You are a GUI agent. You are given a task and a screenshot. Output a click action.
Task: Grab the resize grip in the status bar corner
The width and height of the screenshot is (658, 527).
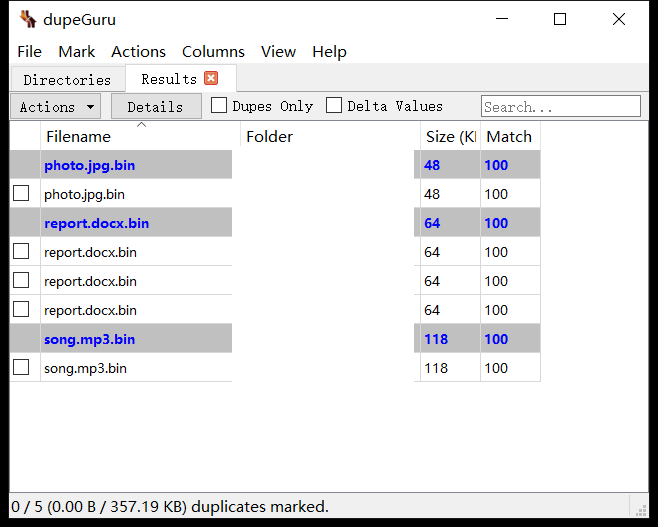[640, 509]
